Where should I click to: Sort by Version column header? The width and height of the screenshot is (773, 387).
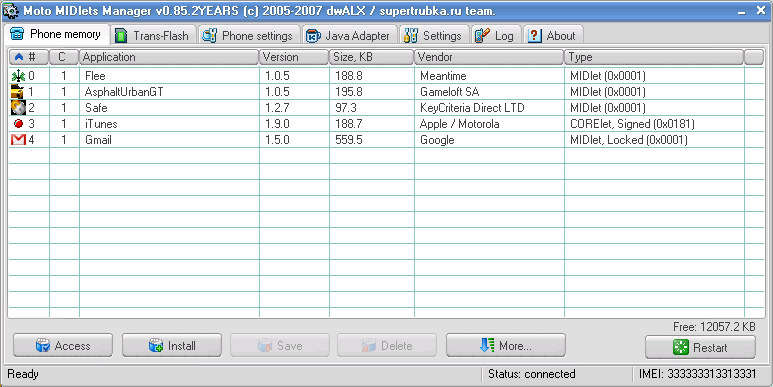click(x=294, y=57)
